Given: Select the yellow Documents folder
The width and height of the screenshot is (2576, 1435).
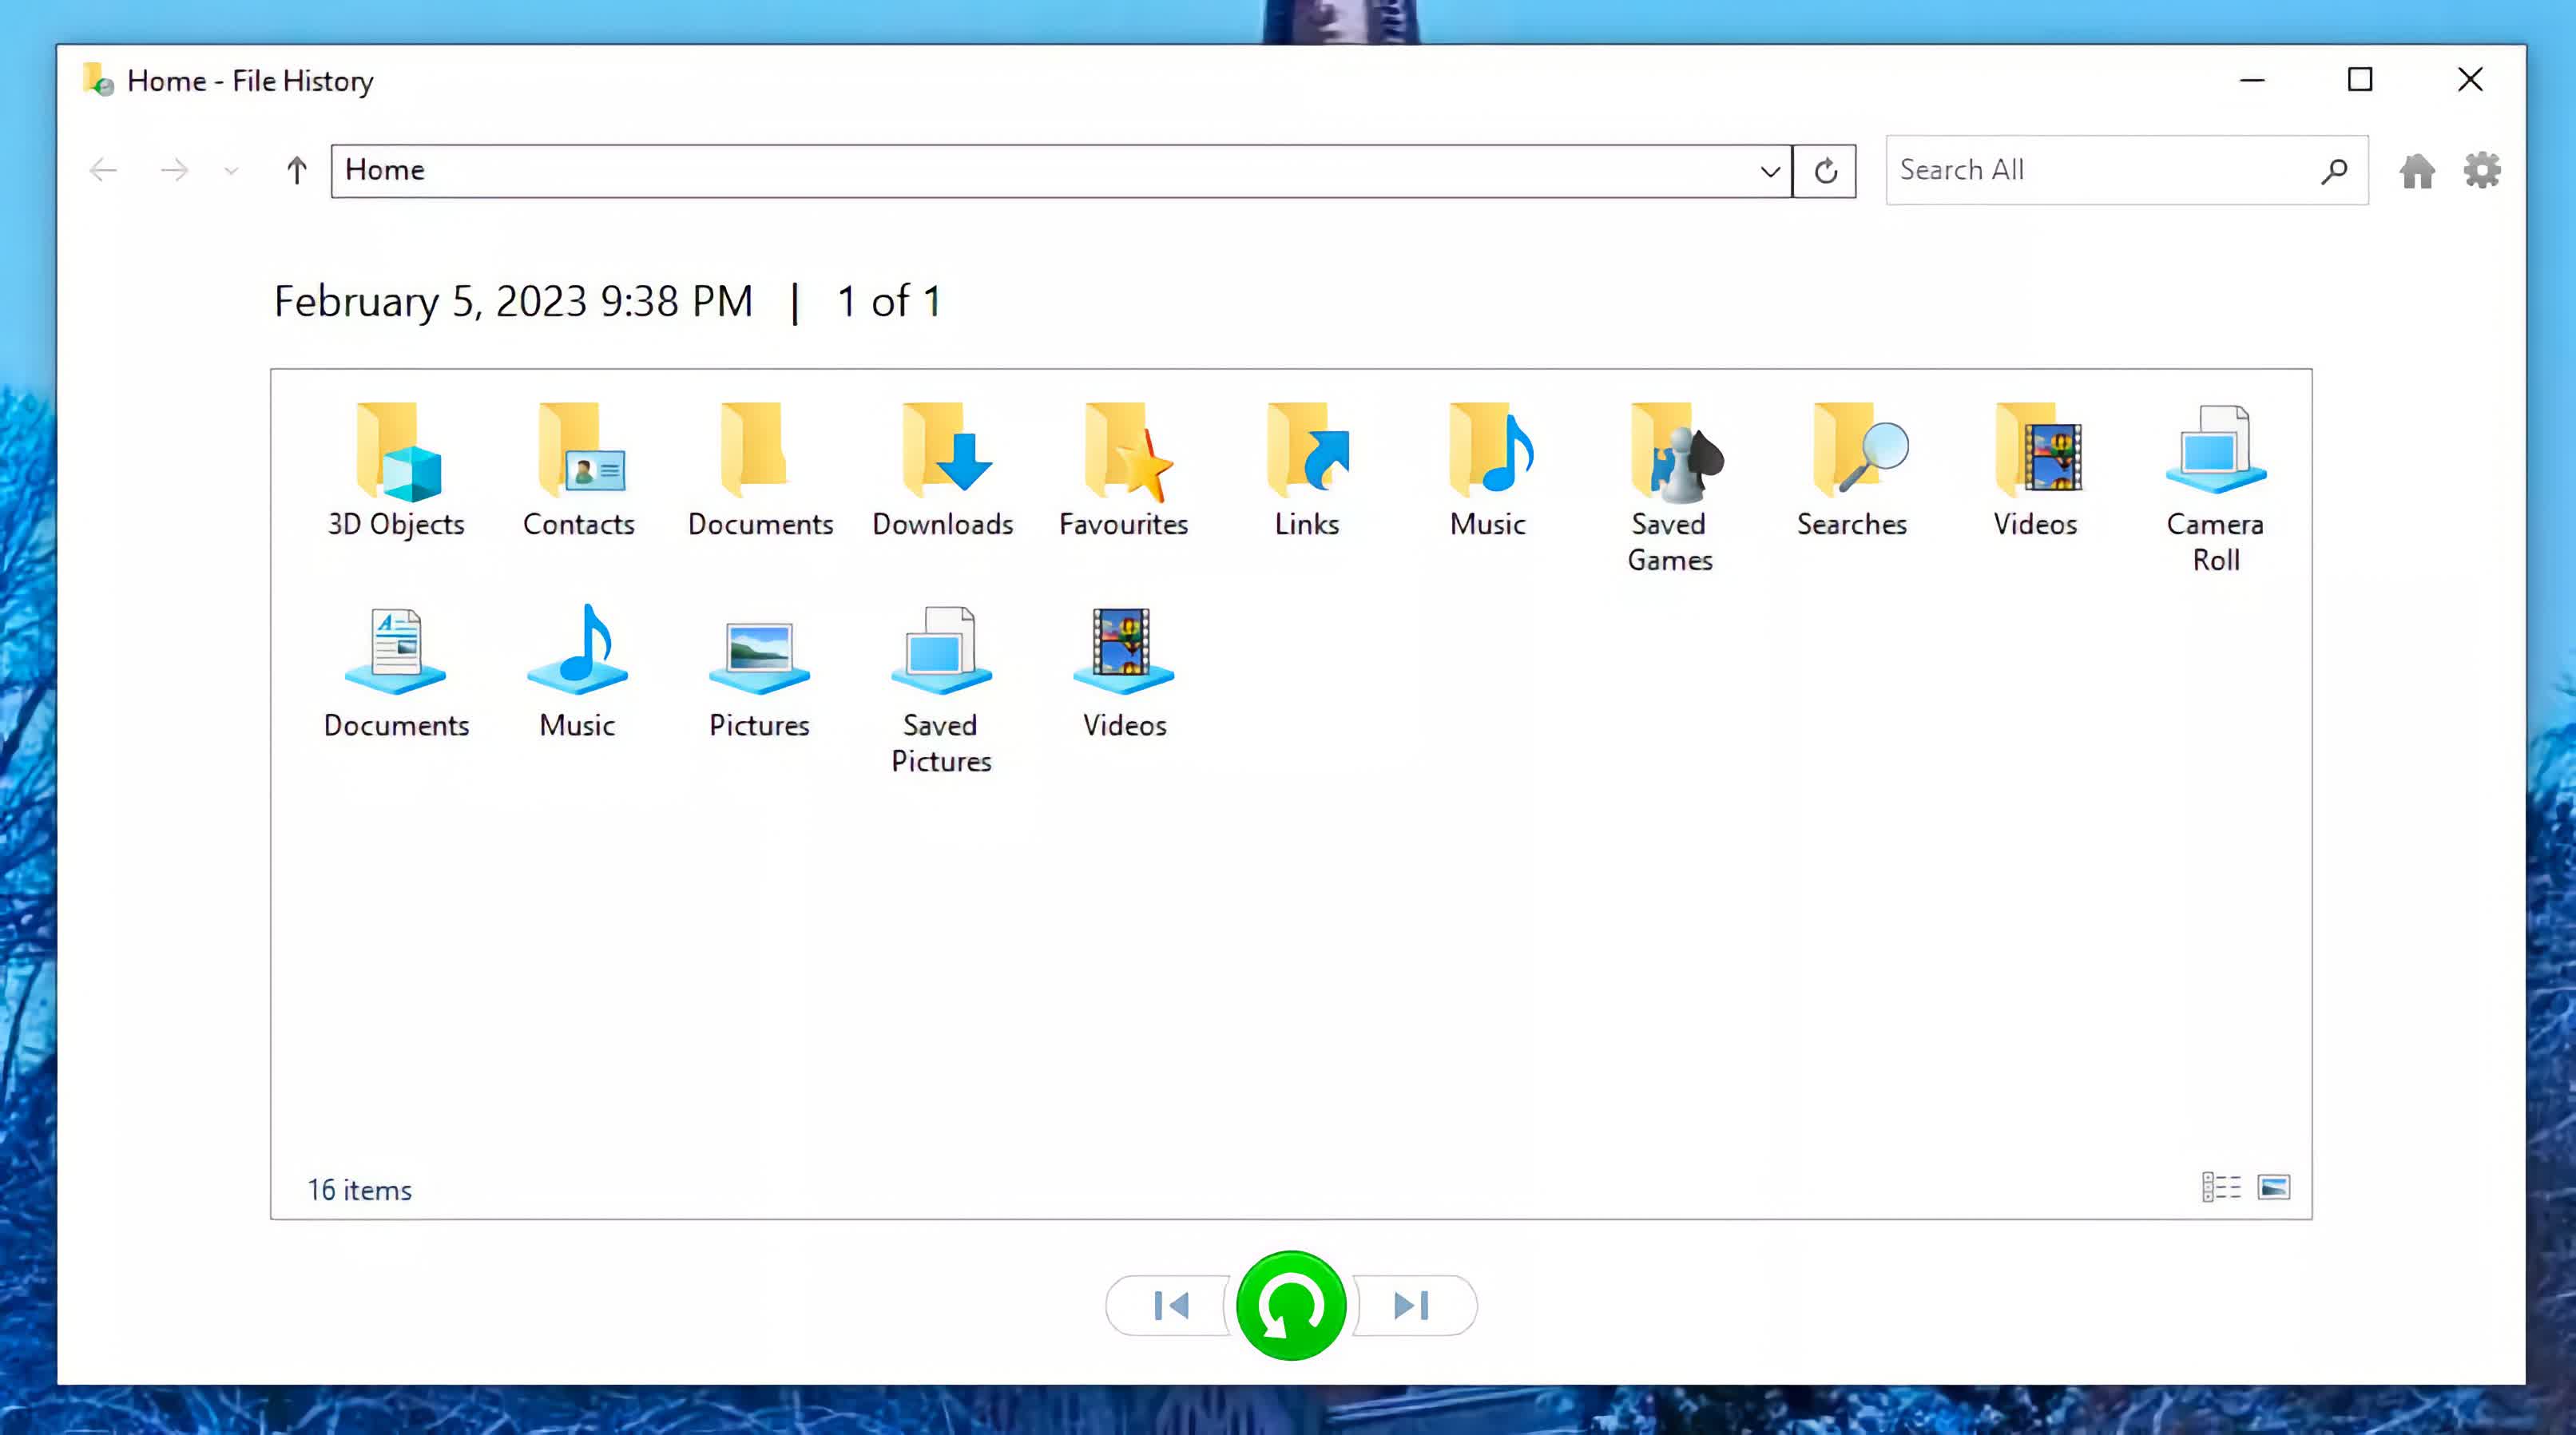Looking at the screenshot, I should [760, 471].
